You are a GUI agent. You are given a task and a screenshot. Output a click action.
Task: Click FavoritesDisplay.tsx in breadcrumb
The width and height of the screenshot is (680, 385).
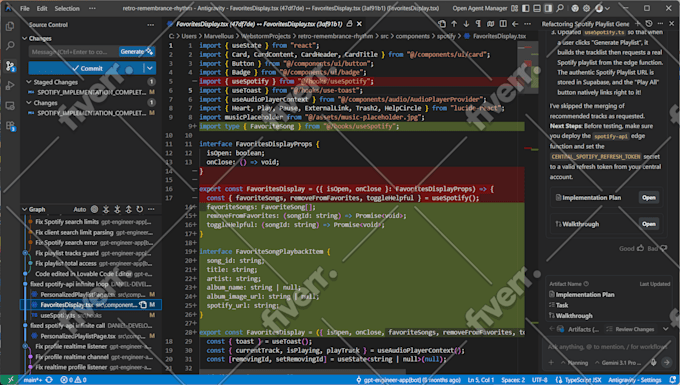[x=499, y=36]
